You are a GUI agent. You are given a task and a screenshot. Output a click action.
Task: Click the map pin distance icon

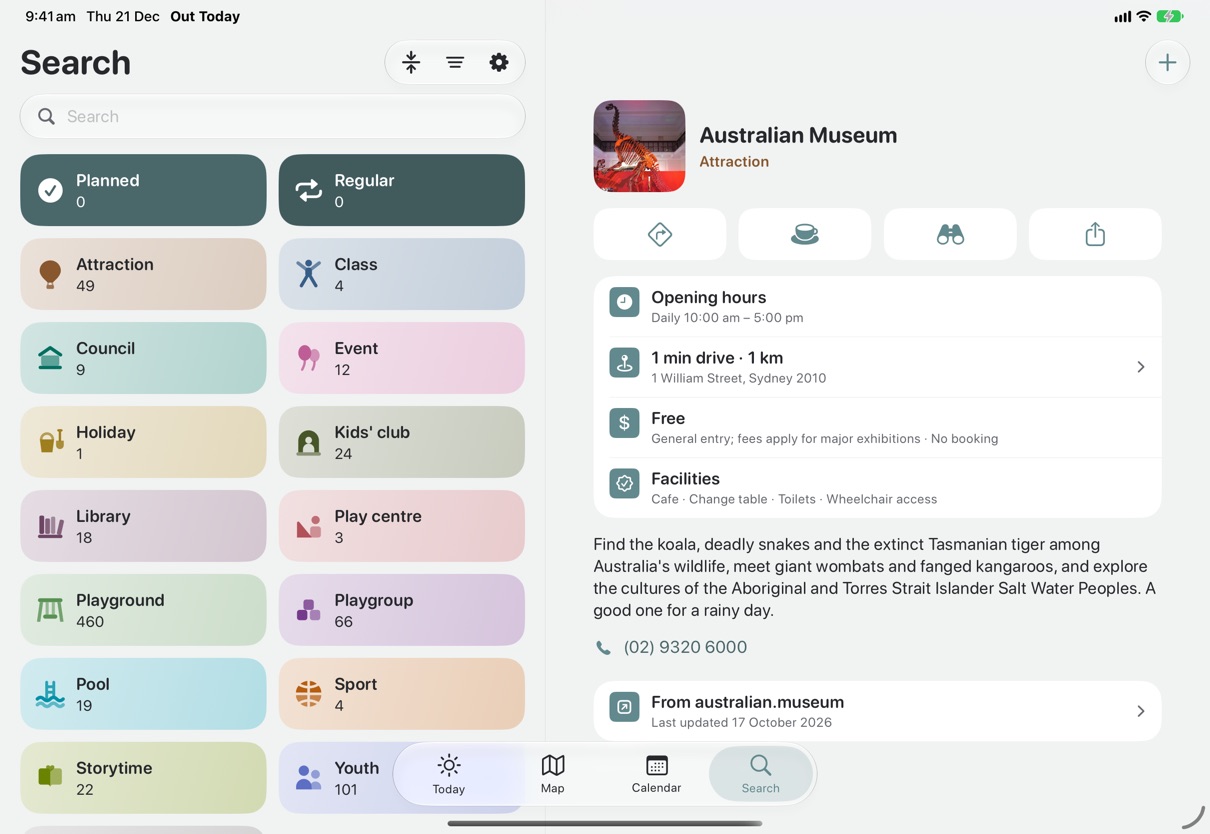[624, 362]
